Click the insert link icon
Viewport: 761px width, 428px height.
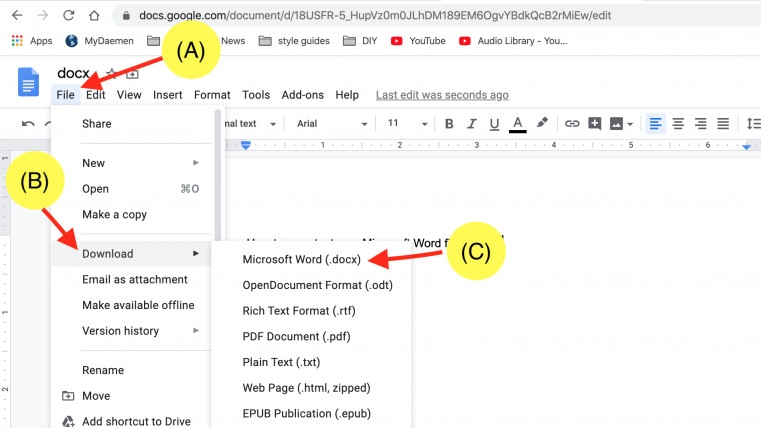click(x=572, y=124)
